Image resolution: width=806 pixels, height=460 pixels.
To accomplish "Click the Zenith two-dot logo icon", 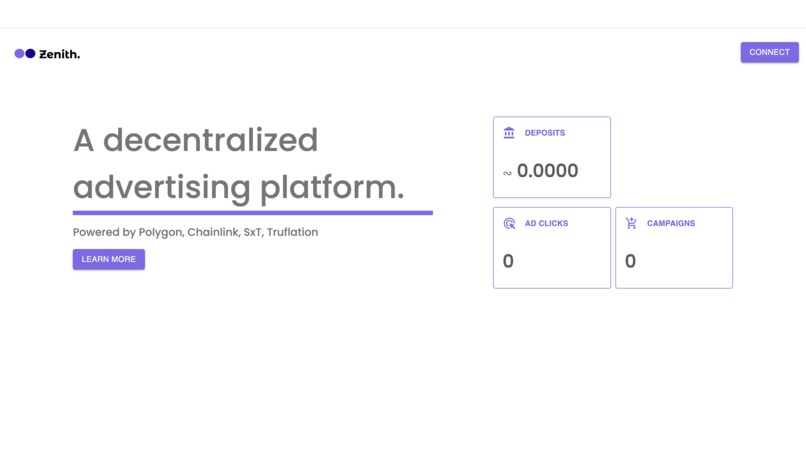I will (x=25, y=54).
